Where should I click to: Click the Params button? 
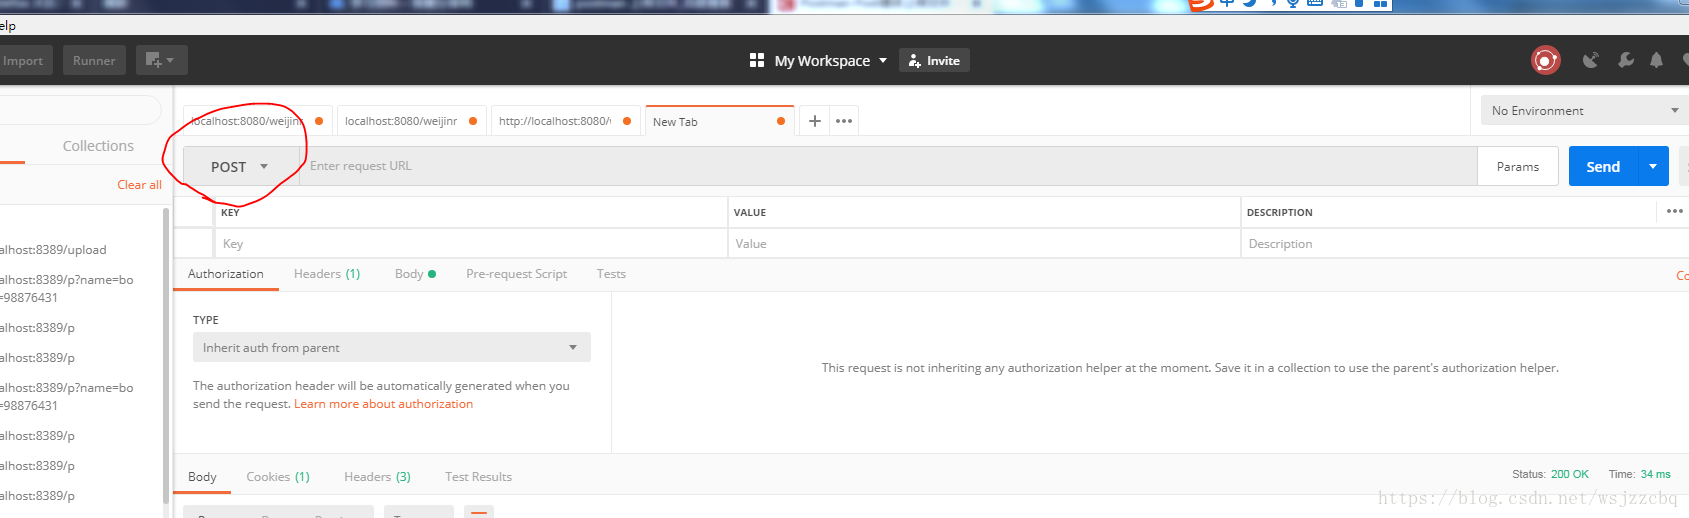(x=1518, y=167)
